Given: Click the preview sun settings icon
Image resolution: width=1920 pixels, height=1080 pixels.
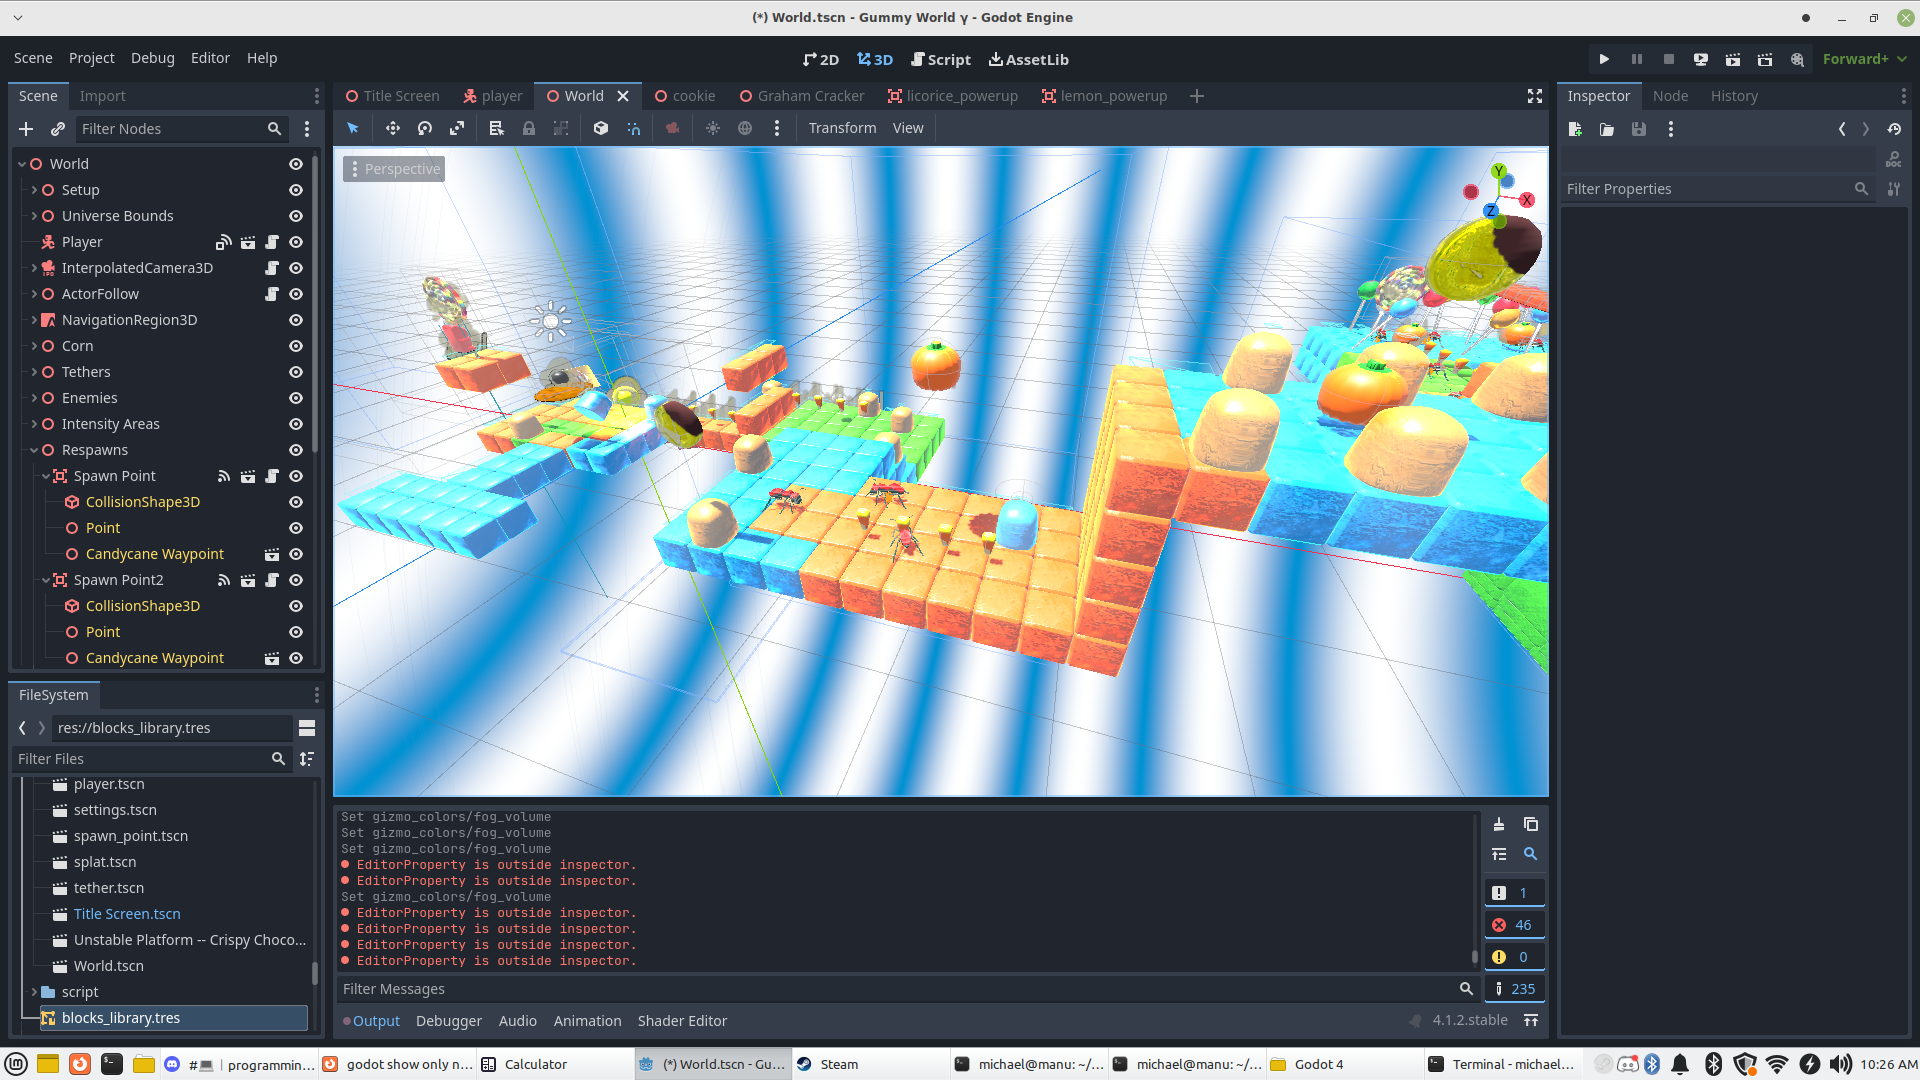Looking at the screenshot, I should pos(713,128).
